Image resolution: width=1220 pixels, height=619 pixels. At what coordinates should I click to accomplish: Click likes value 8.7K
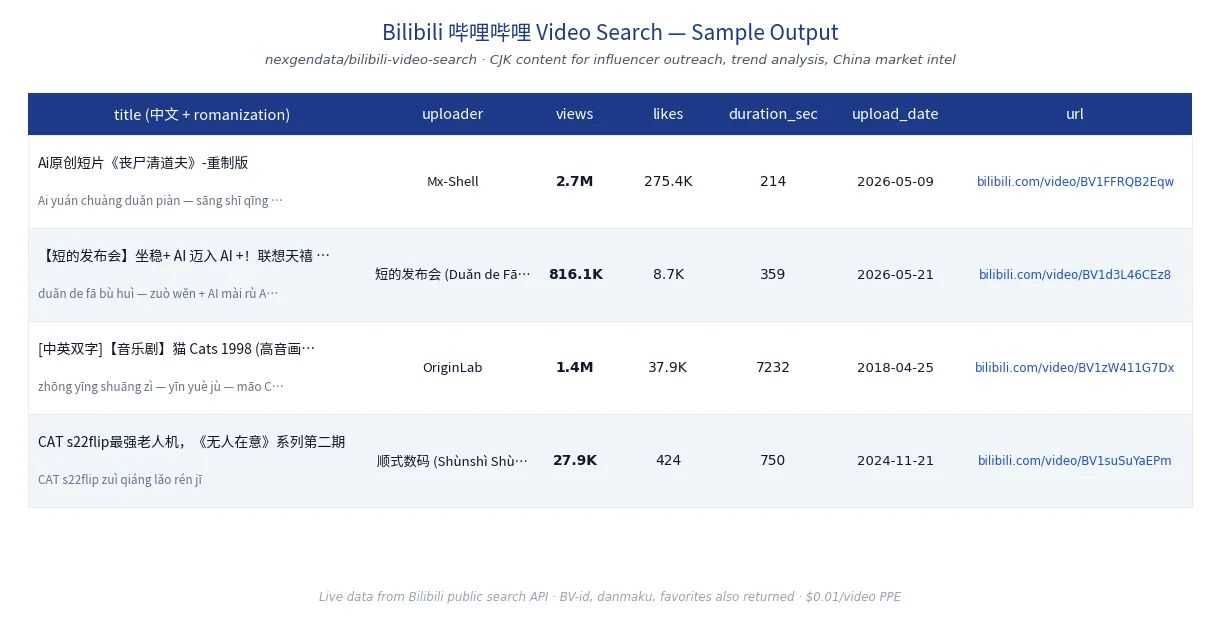coord(668,274)
